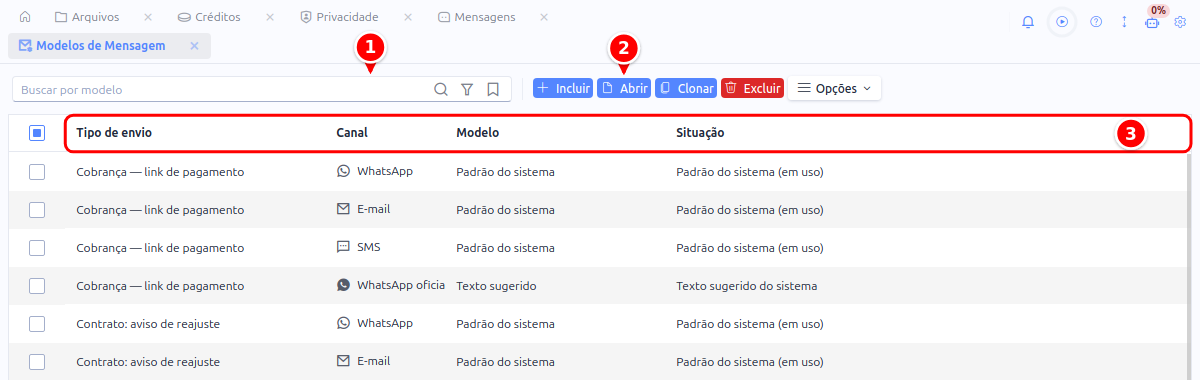Viewport: 1200px width, 380px height.
Task: Click Cobrança — link de pagamento in SMS row
Action: pyautogui.click(x=160, y=248)
